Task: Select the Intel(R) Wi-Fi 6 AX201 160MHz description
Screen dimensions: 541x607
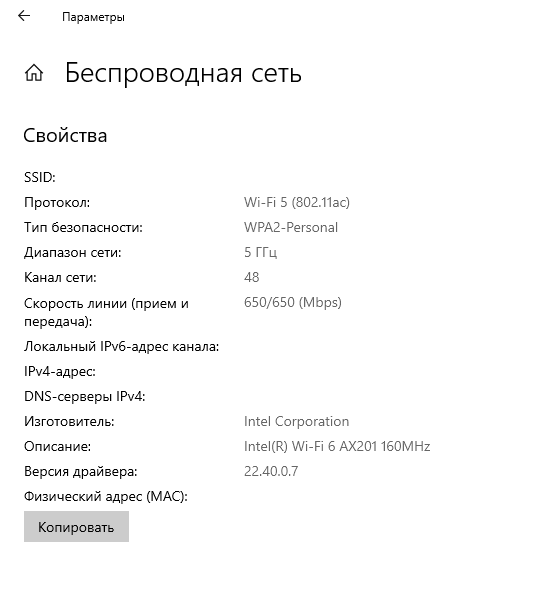Action: (337, 446)
